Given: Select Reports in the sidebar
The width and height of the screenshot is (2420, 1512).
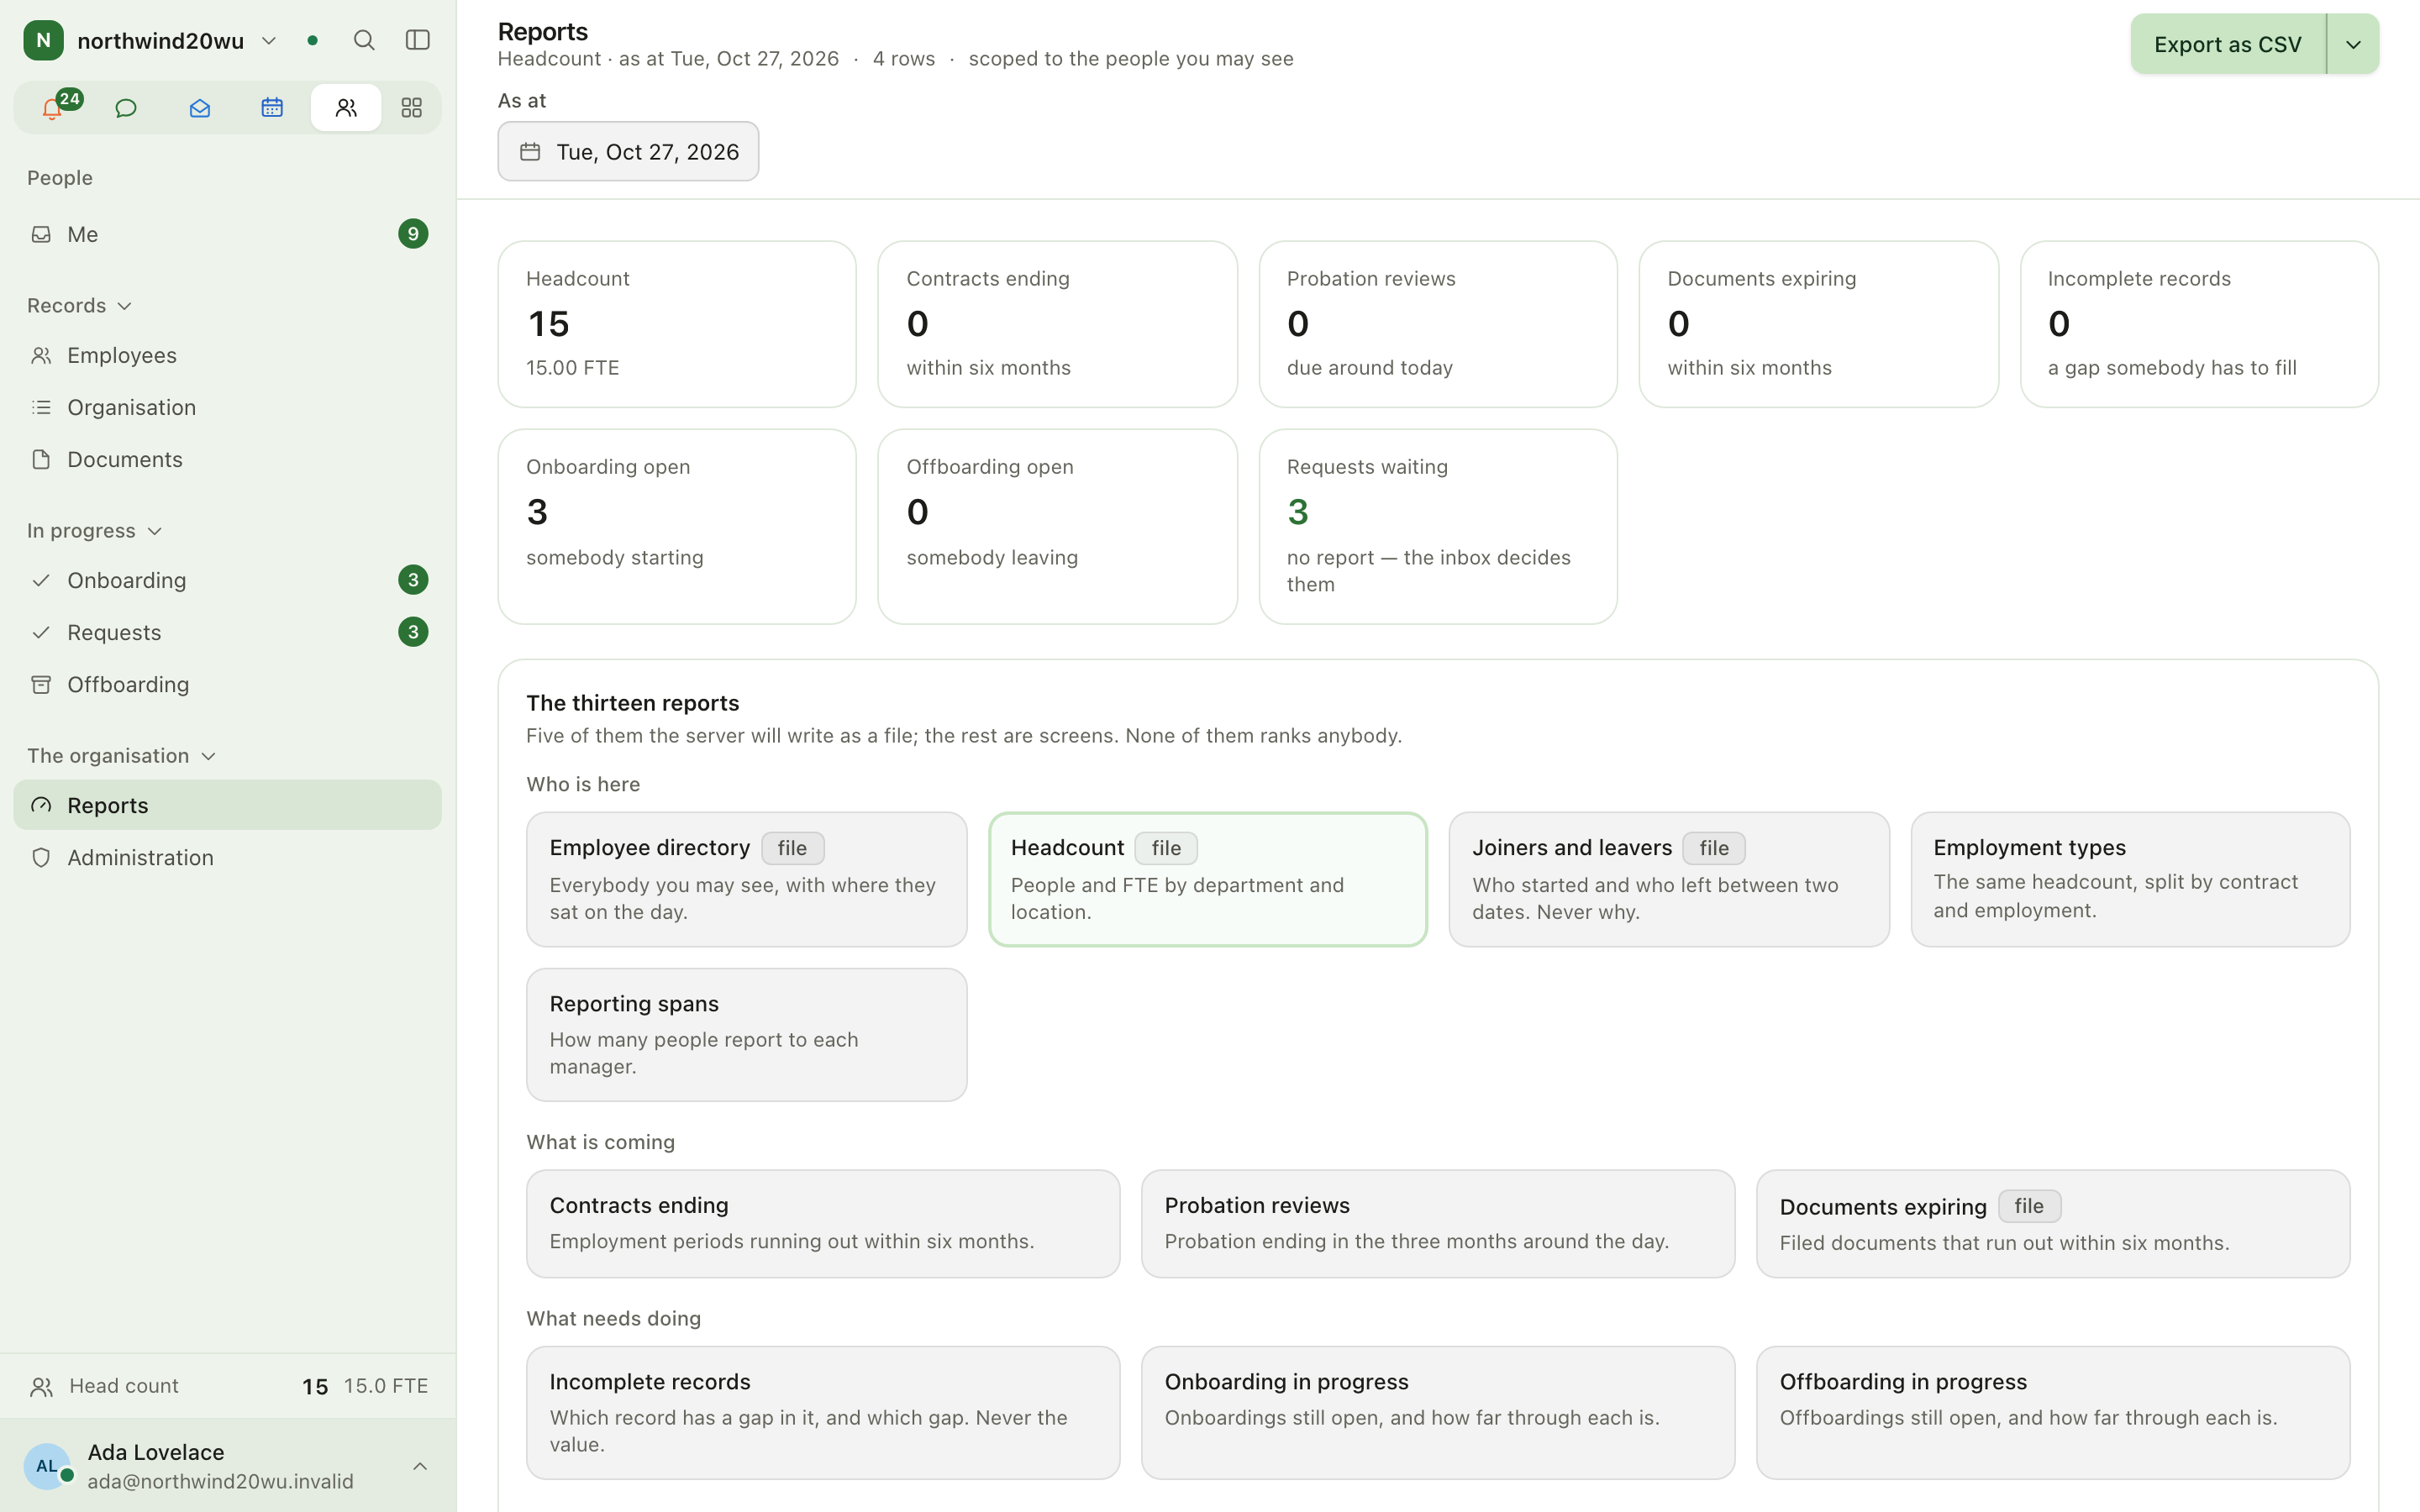Looking at the screenshot, I should (x=228, y=805).
